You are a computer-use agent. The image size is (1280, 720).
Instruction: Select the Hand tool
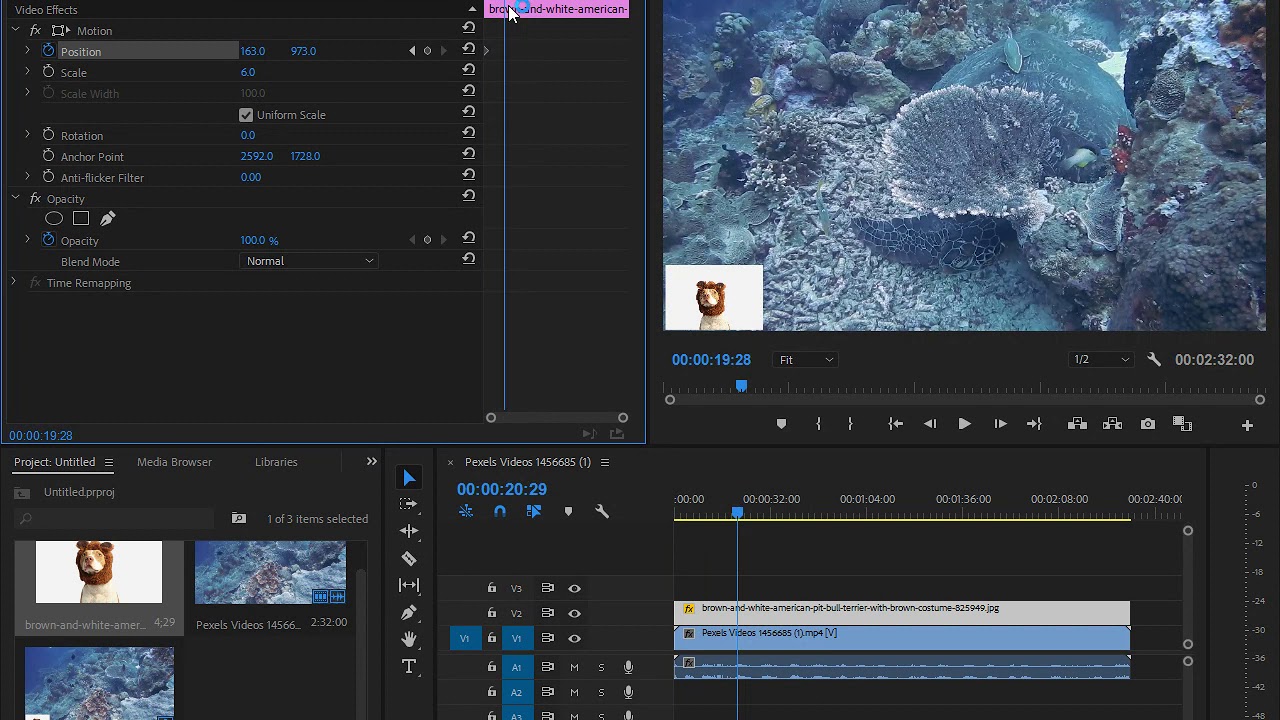tap(409, 640)
